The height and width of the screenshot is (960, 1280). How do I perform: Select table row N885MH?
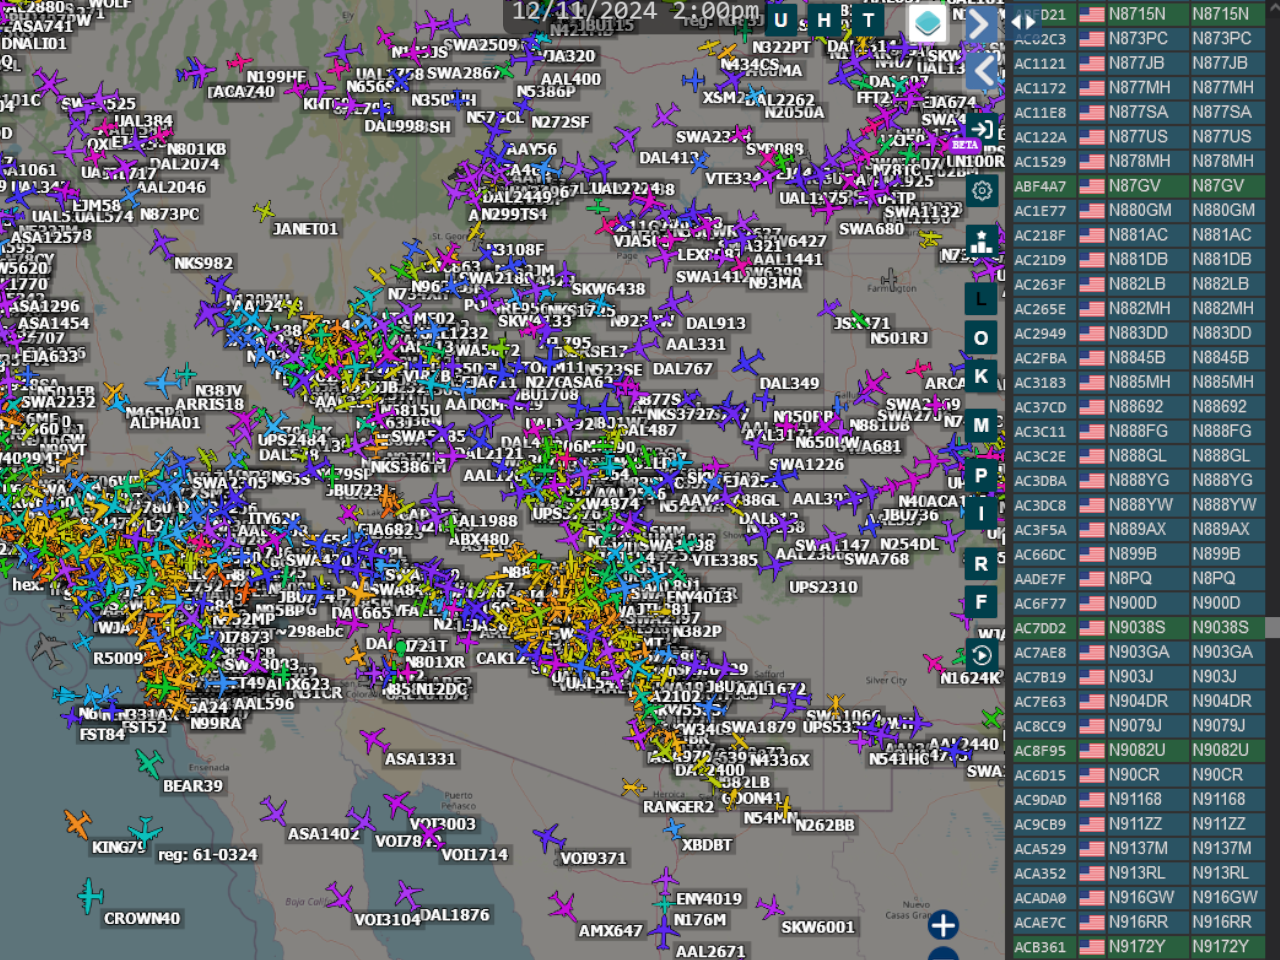1139,382
